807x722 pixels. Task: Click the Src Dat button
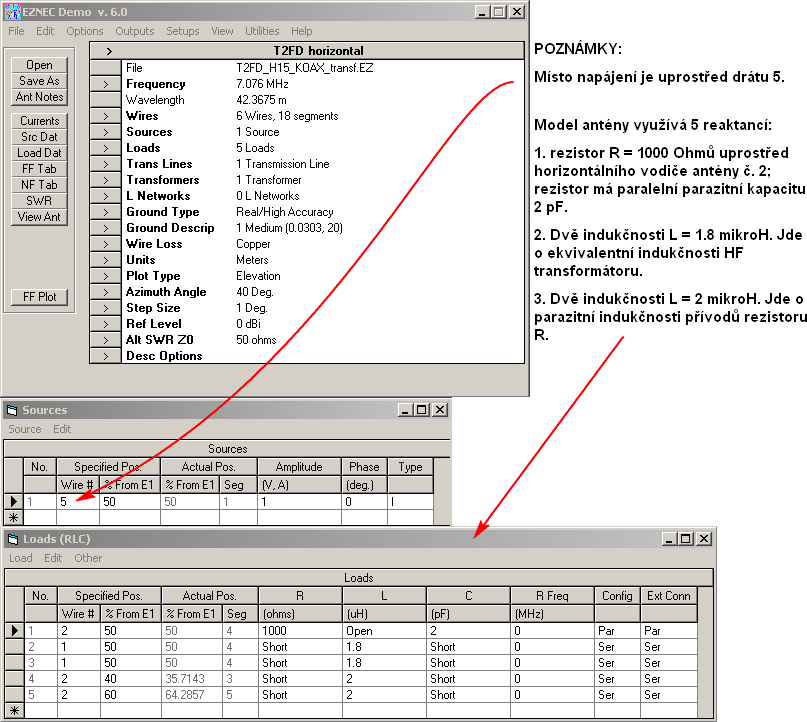(39, 137)
